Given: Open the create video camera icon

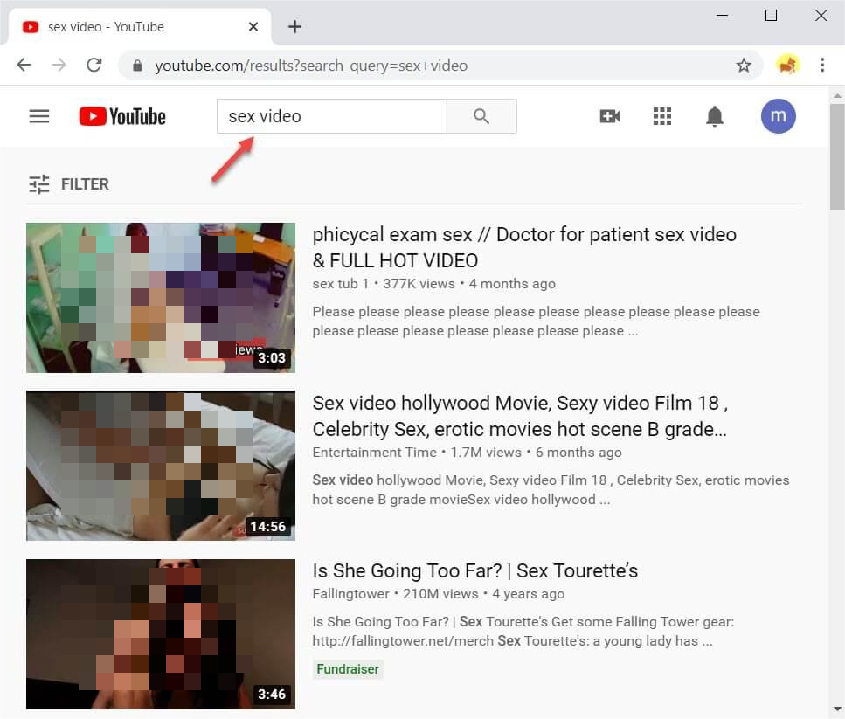Looking at the screenshot, I should (x=609, y=116).
